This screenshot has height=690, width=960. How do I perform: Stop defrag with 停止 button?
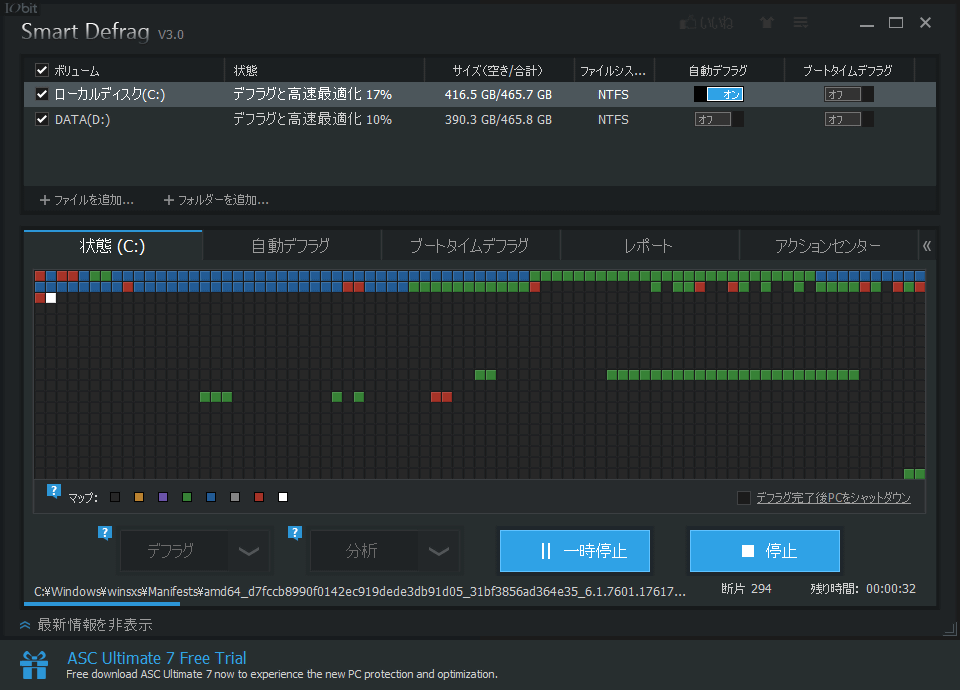(765, 551)
